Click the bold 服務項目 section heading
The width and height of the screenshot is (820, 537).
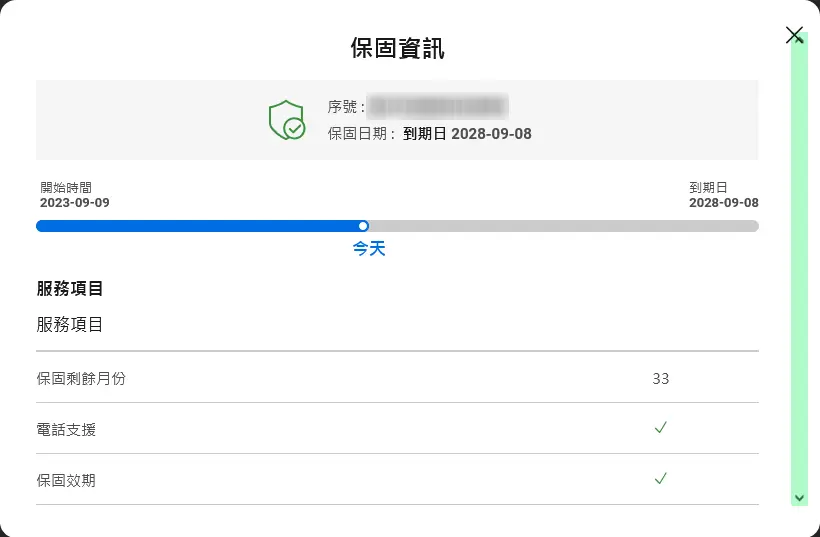[70, 289]
